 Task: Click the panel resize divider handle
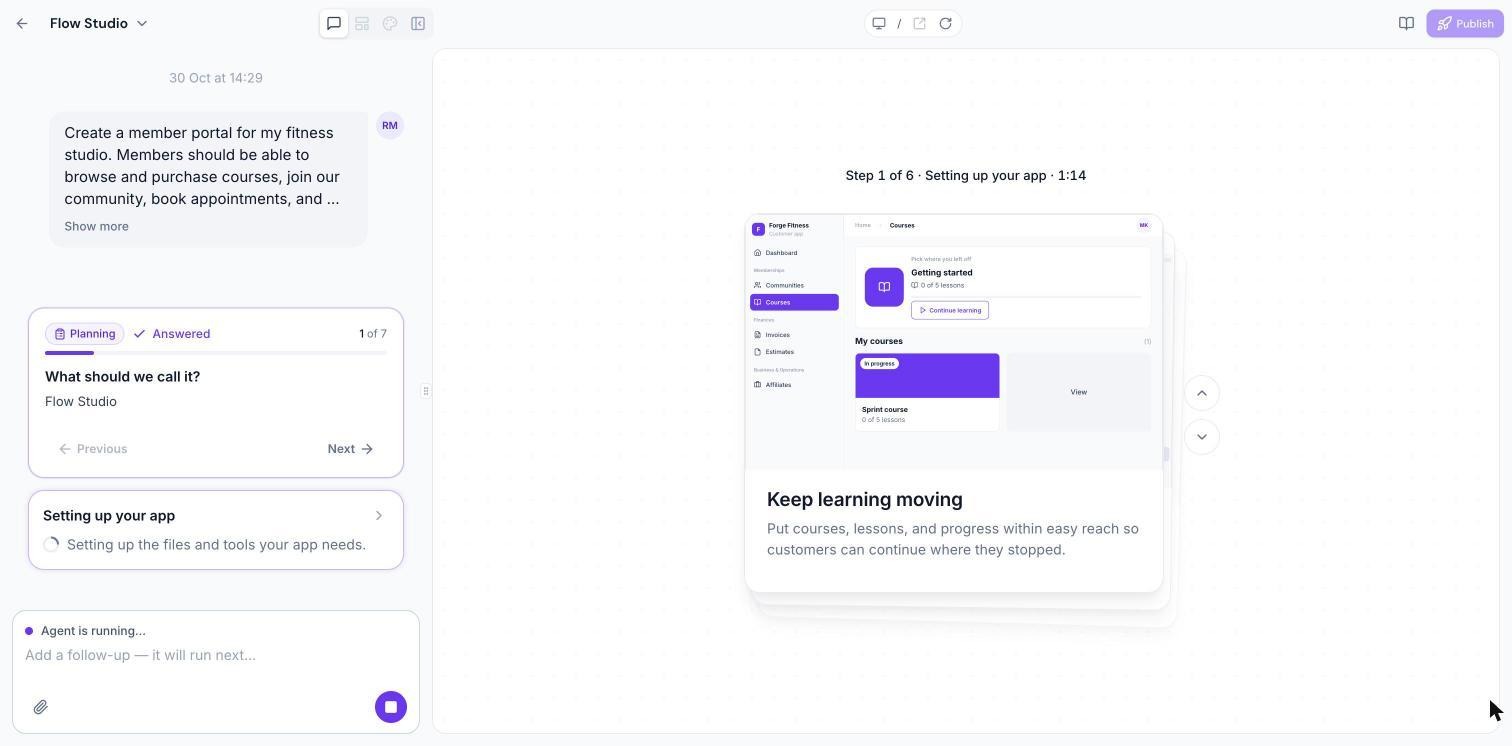(x=426, y=391)
